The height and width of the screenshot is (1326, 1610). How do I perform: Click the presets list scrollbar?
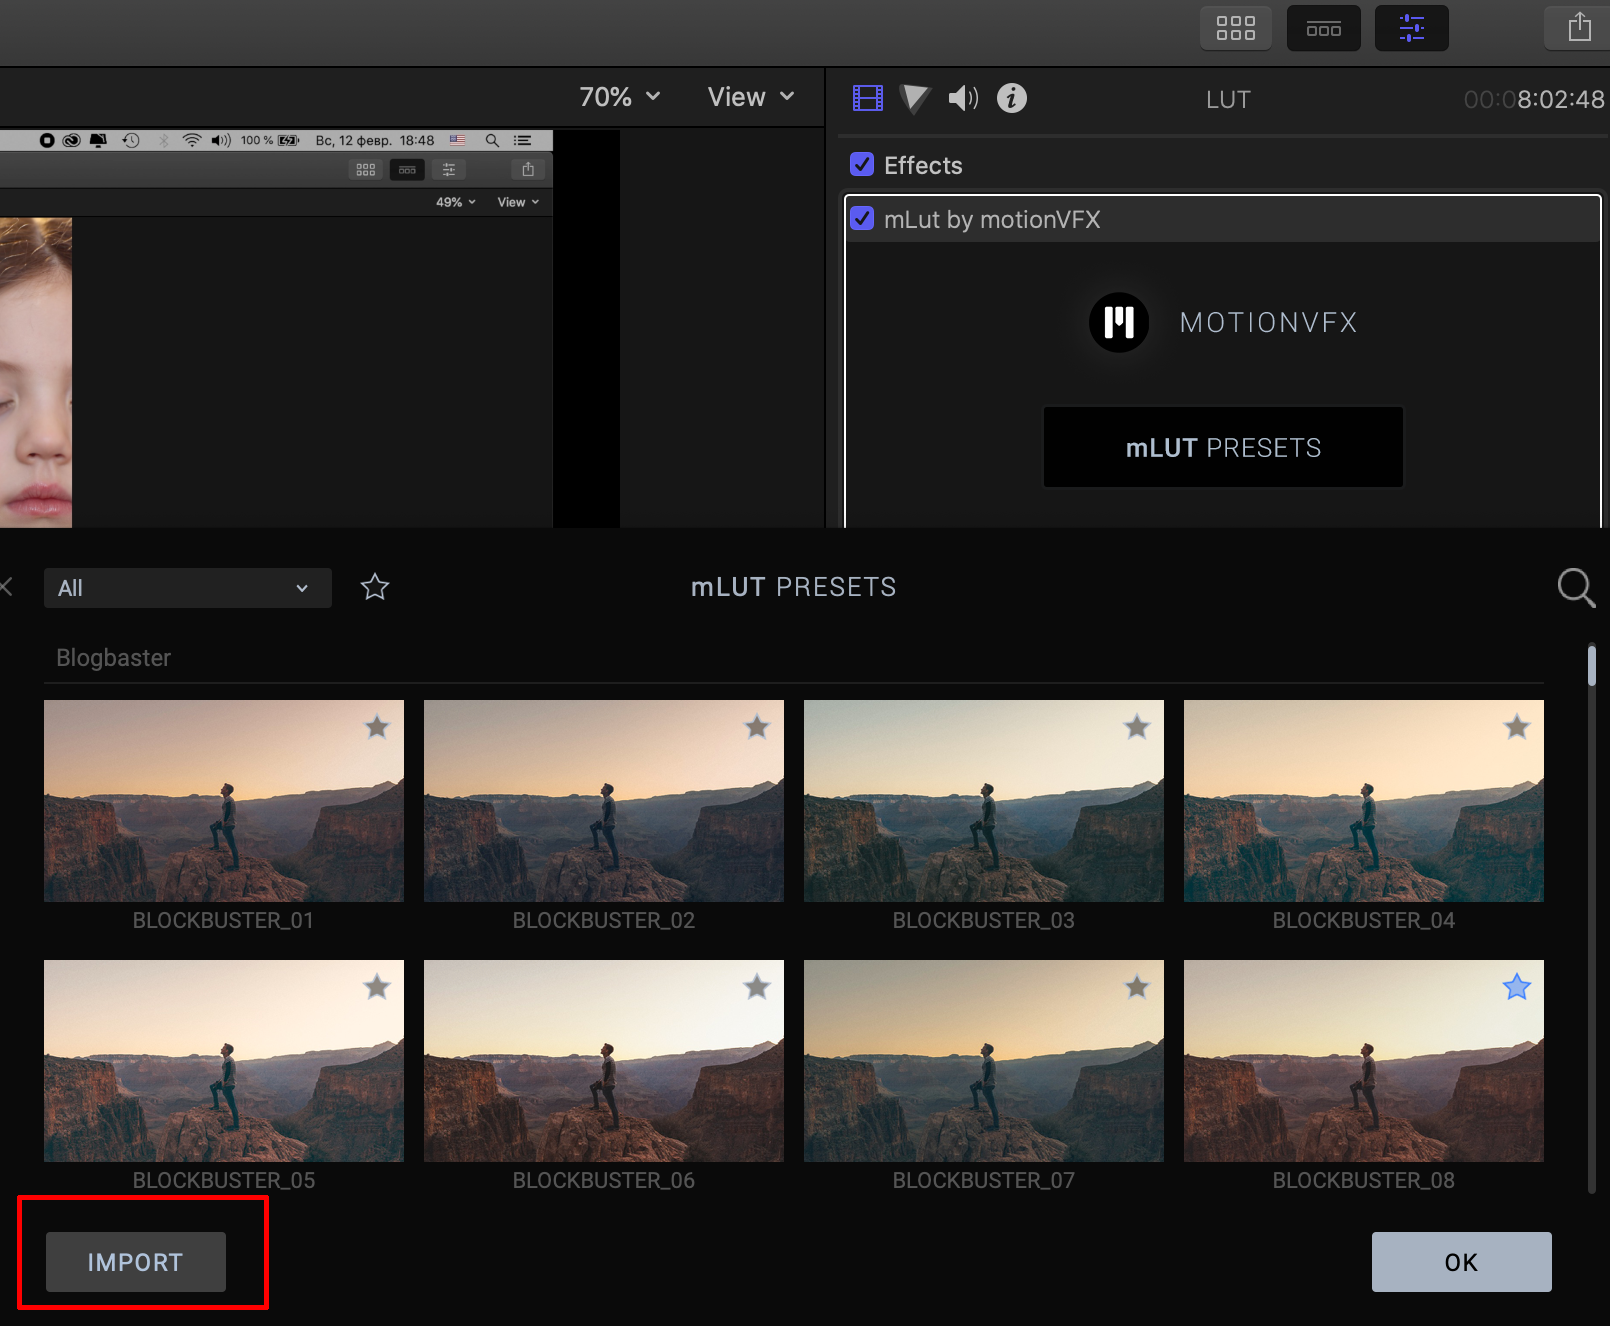[1591, 667]
